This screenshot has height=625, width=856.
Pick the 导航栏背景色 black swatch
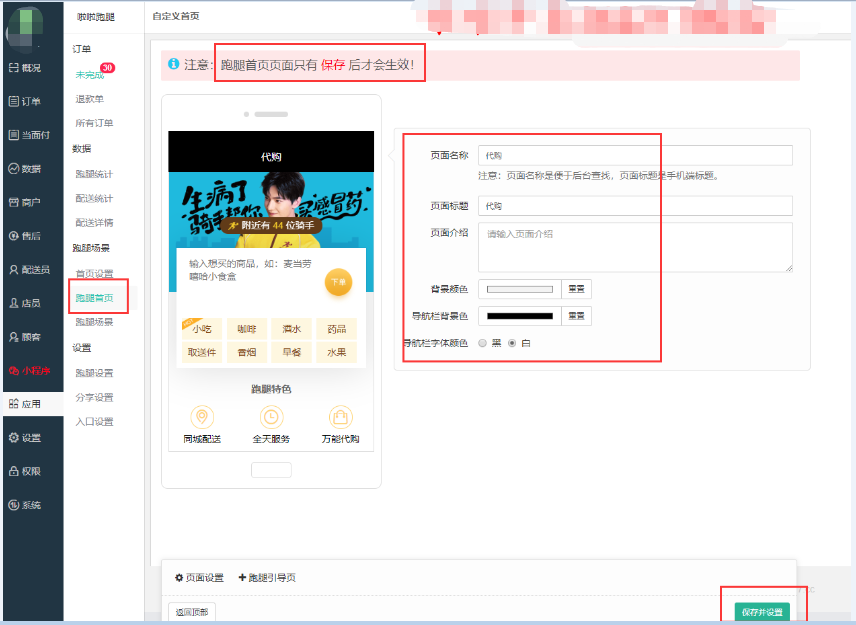coord(520,316)
